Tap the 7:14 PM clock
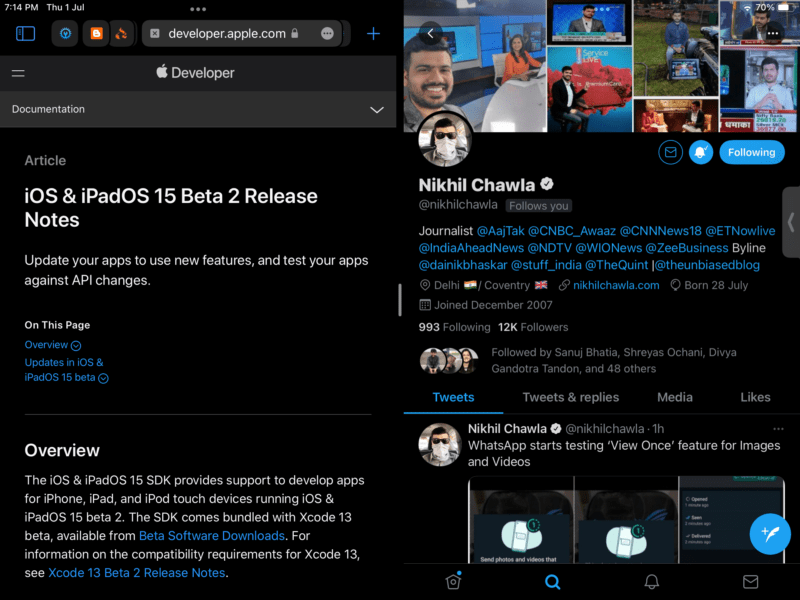The width and height of the screenshot is (800, 600). pyautogui.click(x=21, y=8)
